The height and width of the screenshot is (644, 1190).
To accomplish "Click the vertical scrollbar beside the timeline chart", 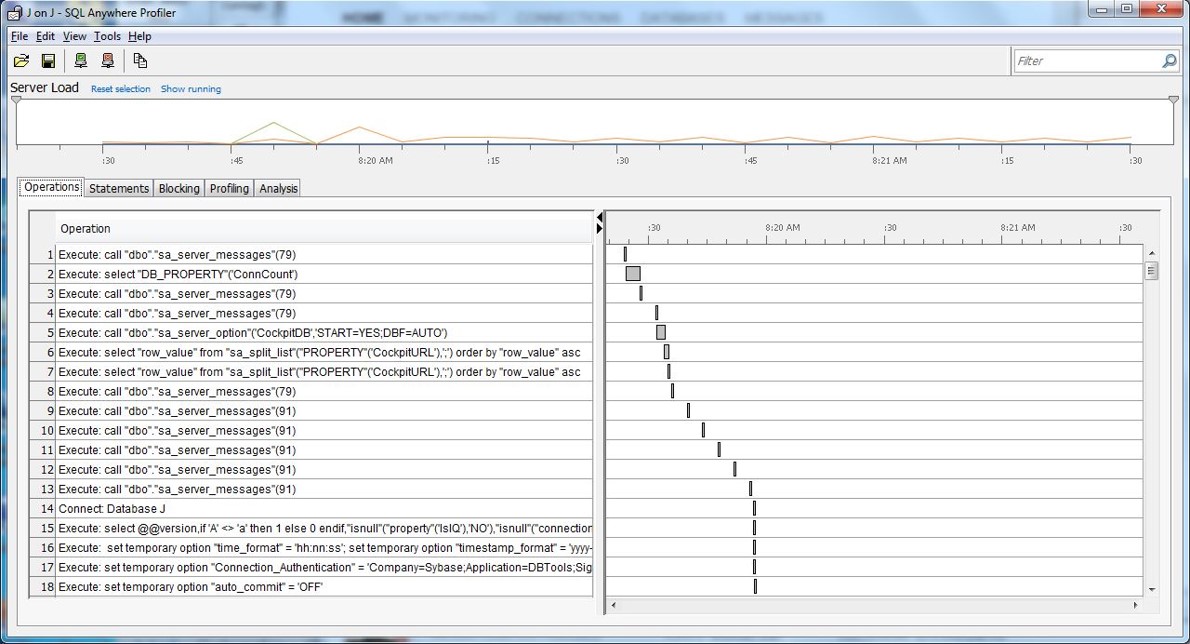I will [x=1152, y=270].
